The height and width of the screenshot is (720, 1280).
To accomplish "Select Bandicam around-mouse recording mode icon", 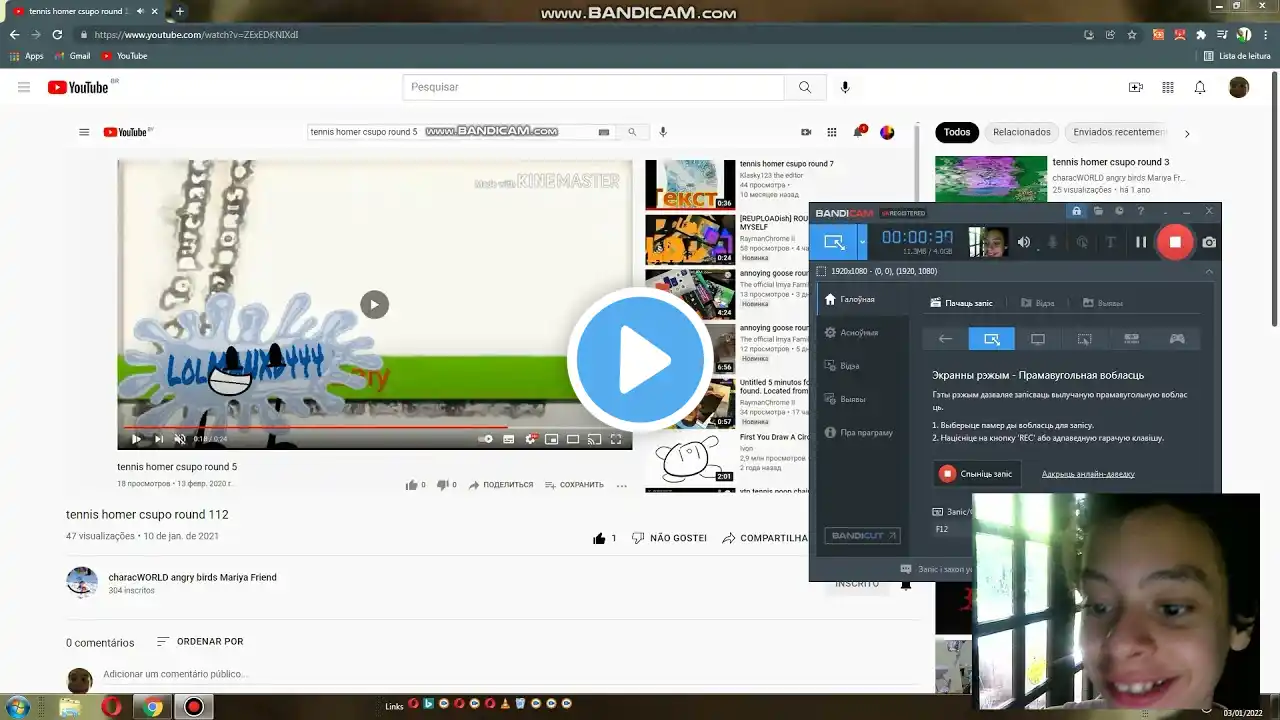I will 1084,339.
